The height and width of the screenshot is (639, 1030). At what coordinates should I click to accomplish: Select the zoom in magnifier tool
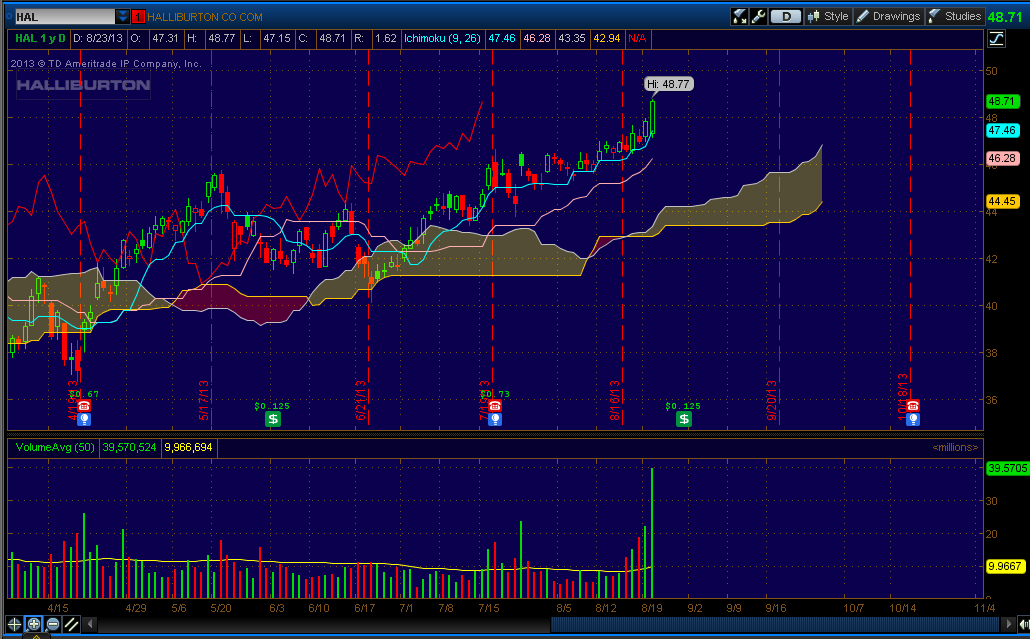pos(34,624)
